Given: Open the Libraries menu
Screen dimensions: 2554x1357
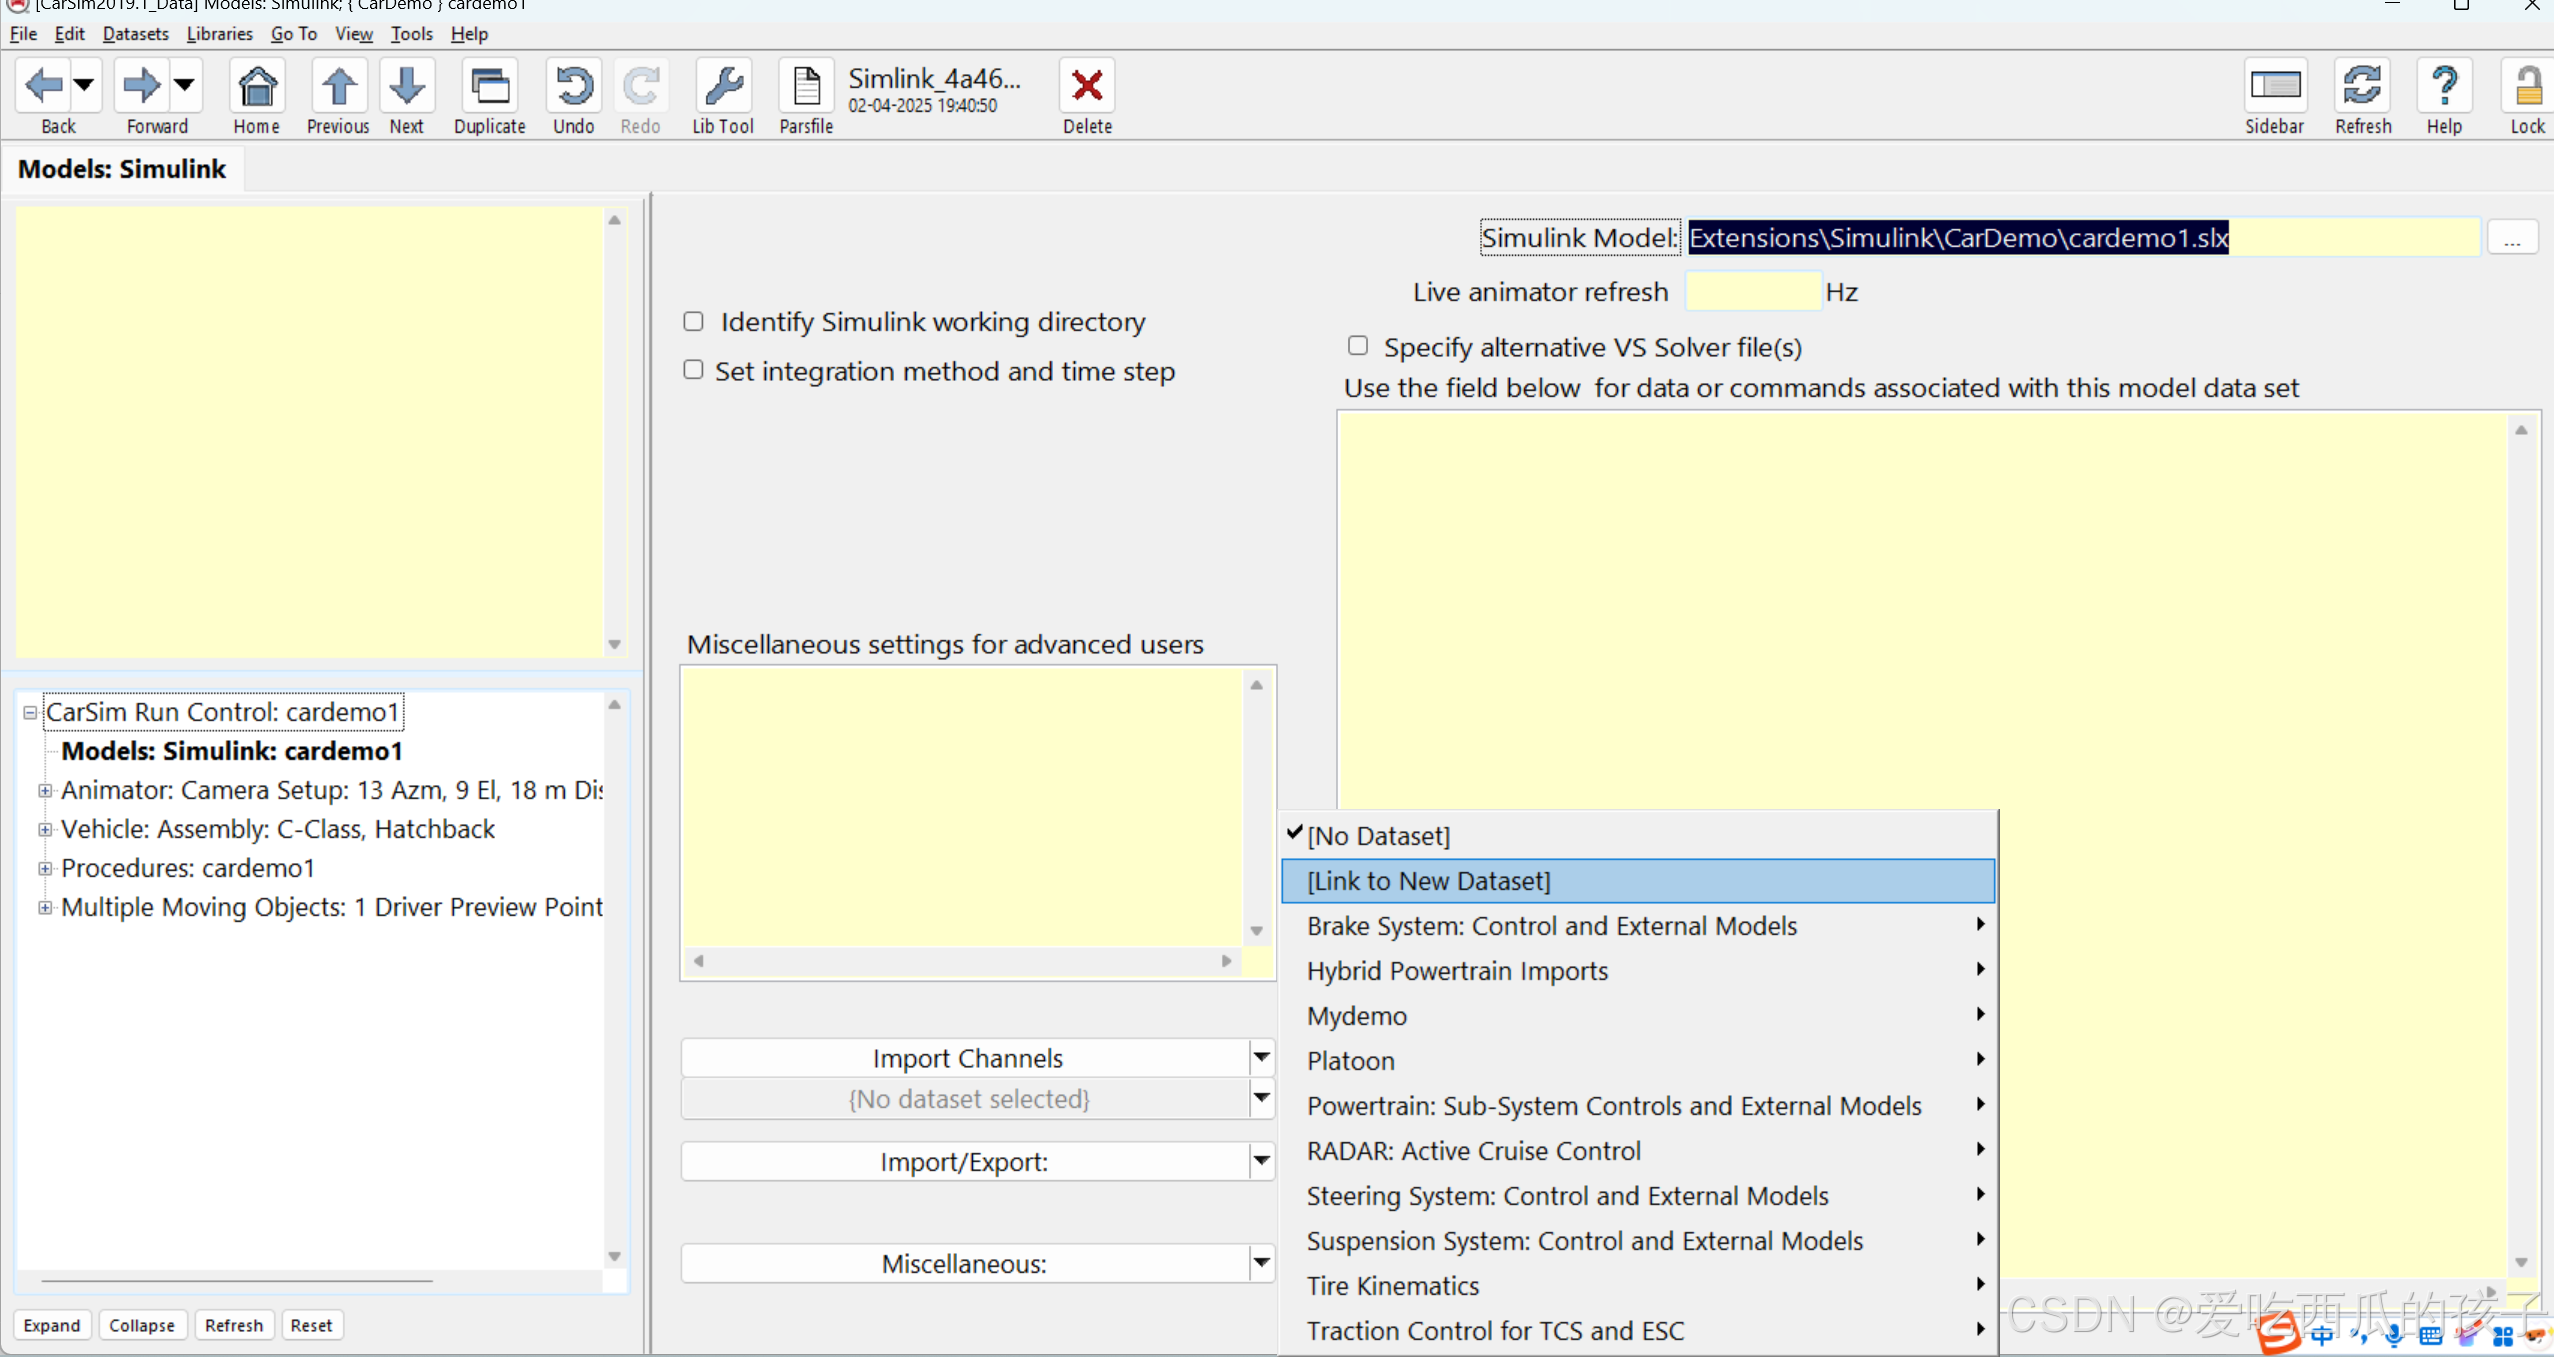Looking at the screenshot, I should (x=219, y=34).
